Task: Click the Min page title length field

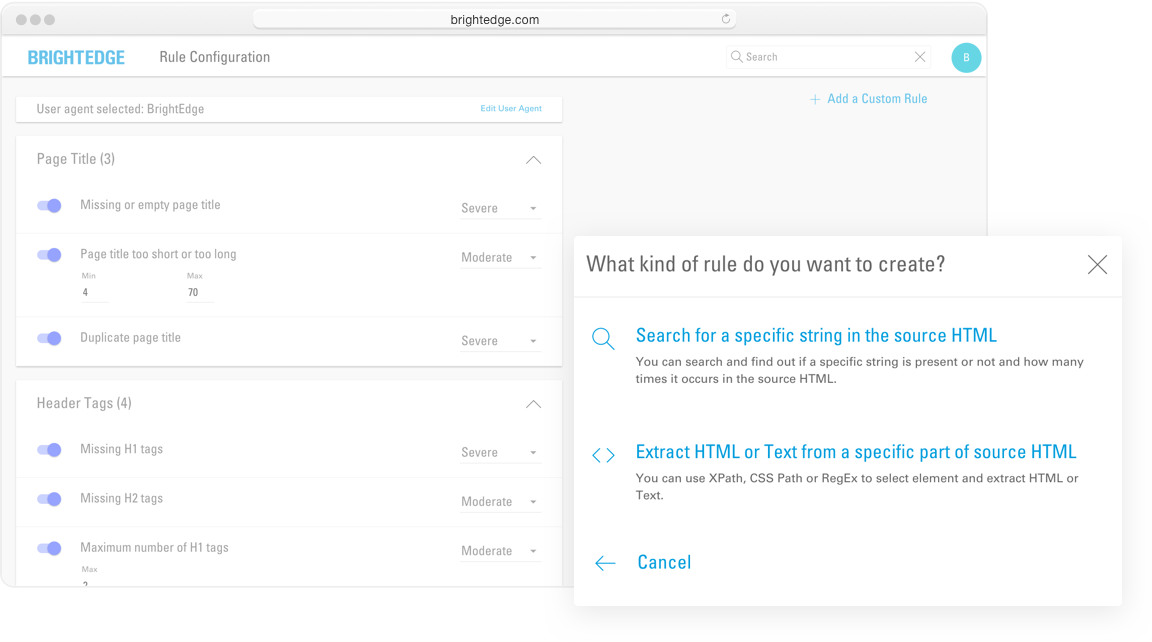Action: [x=95, y=293]
